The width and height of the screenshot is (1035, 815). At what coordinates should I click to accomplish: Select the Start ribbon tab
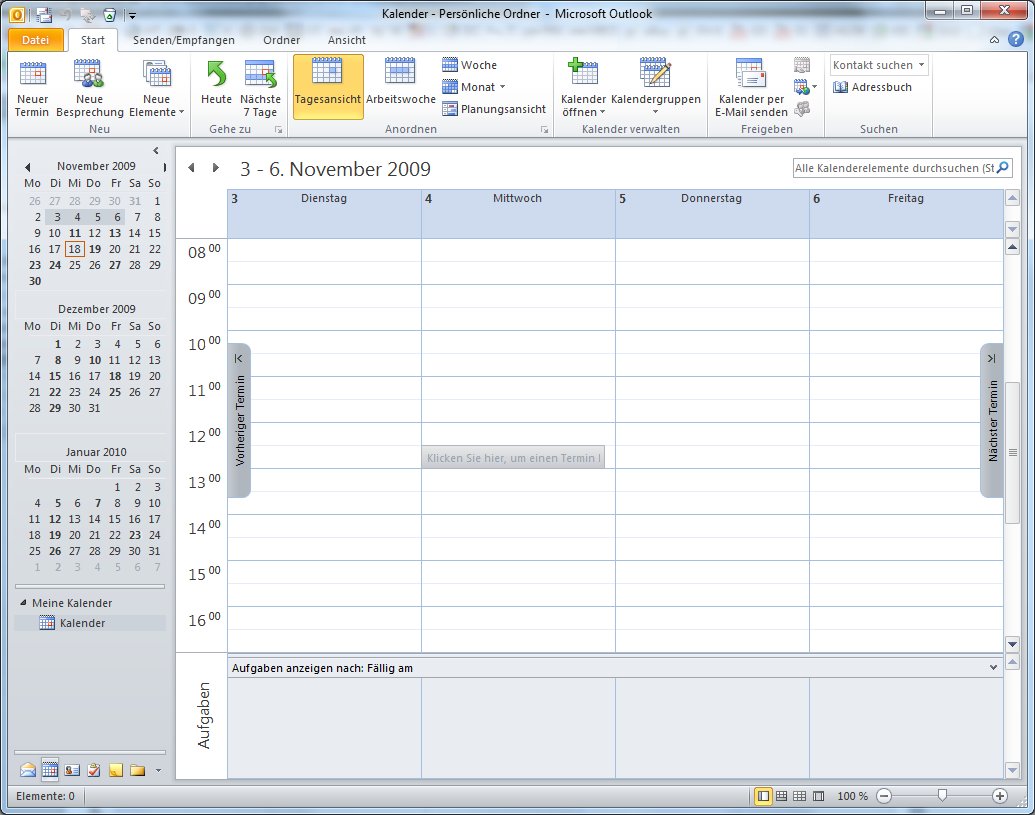point(93,40)
